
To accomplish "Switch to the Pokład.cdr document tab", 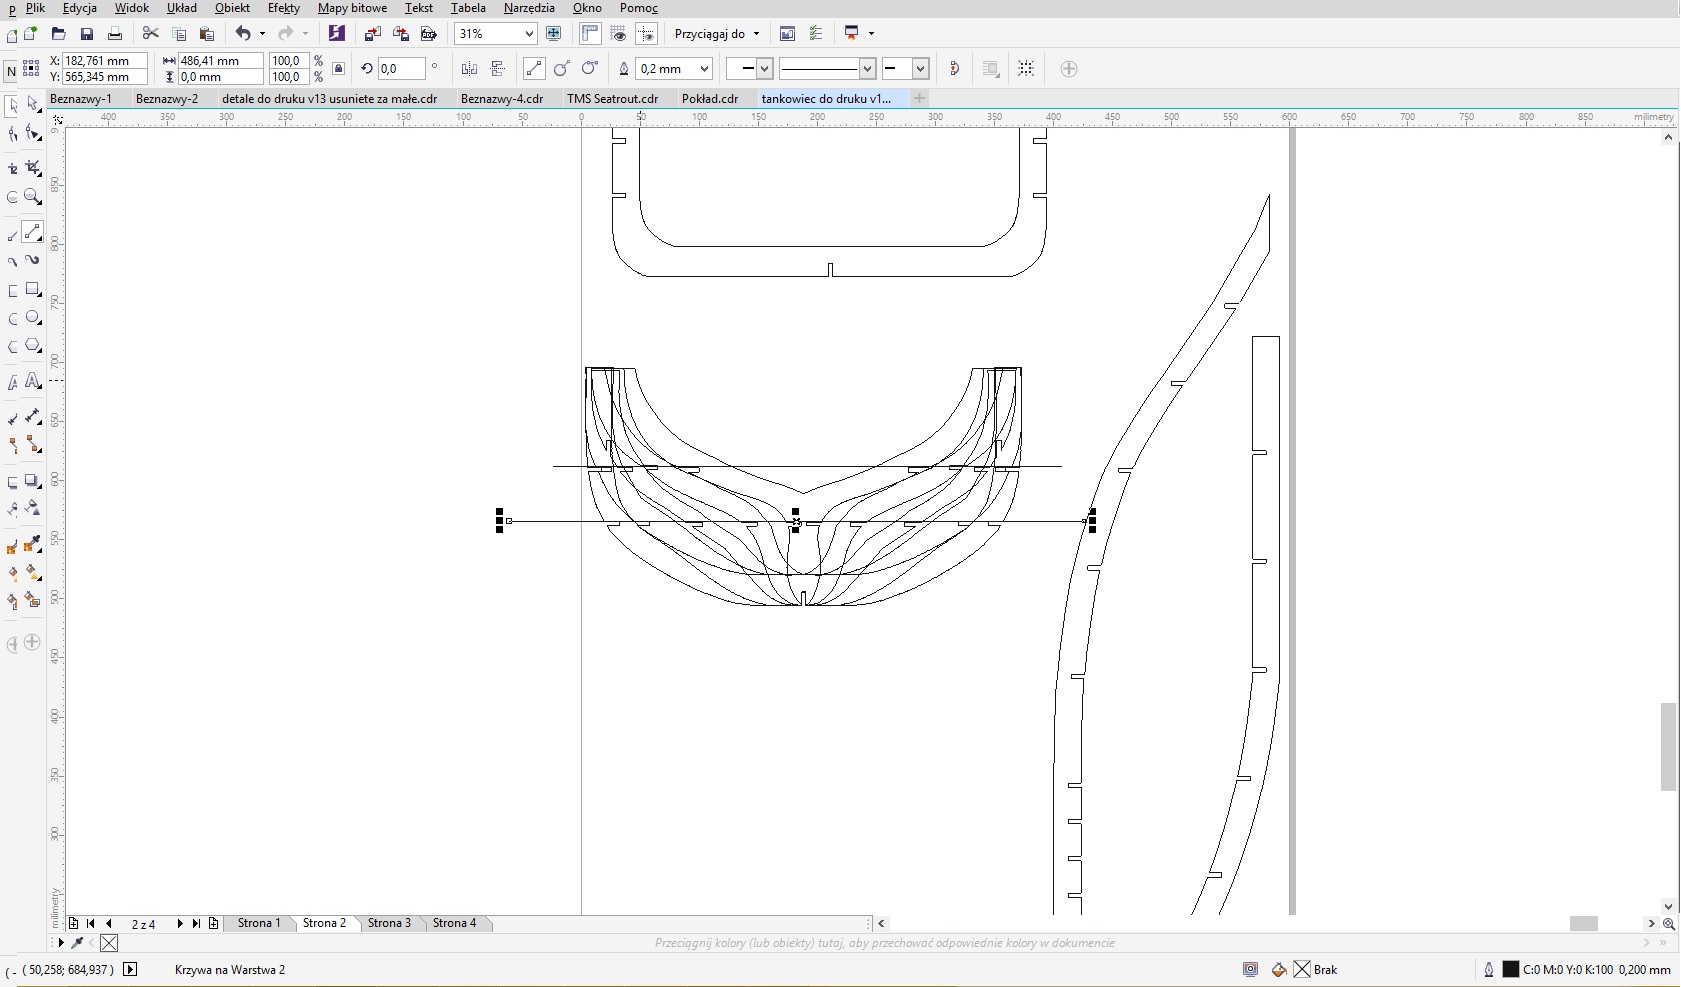I will tap(709, 99).
